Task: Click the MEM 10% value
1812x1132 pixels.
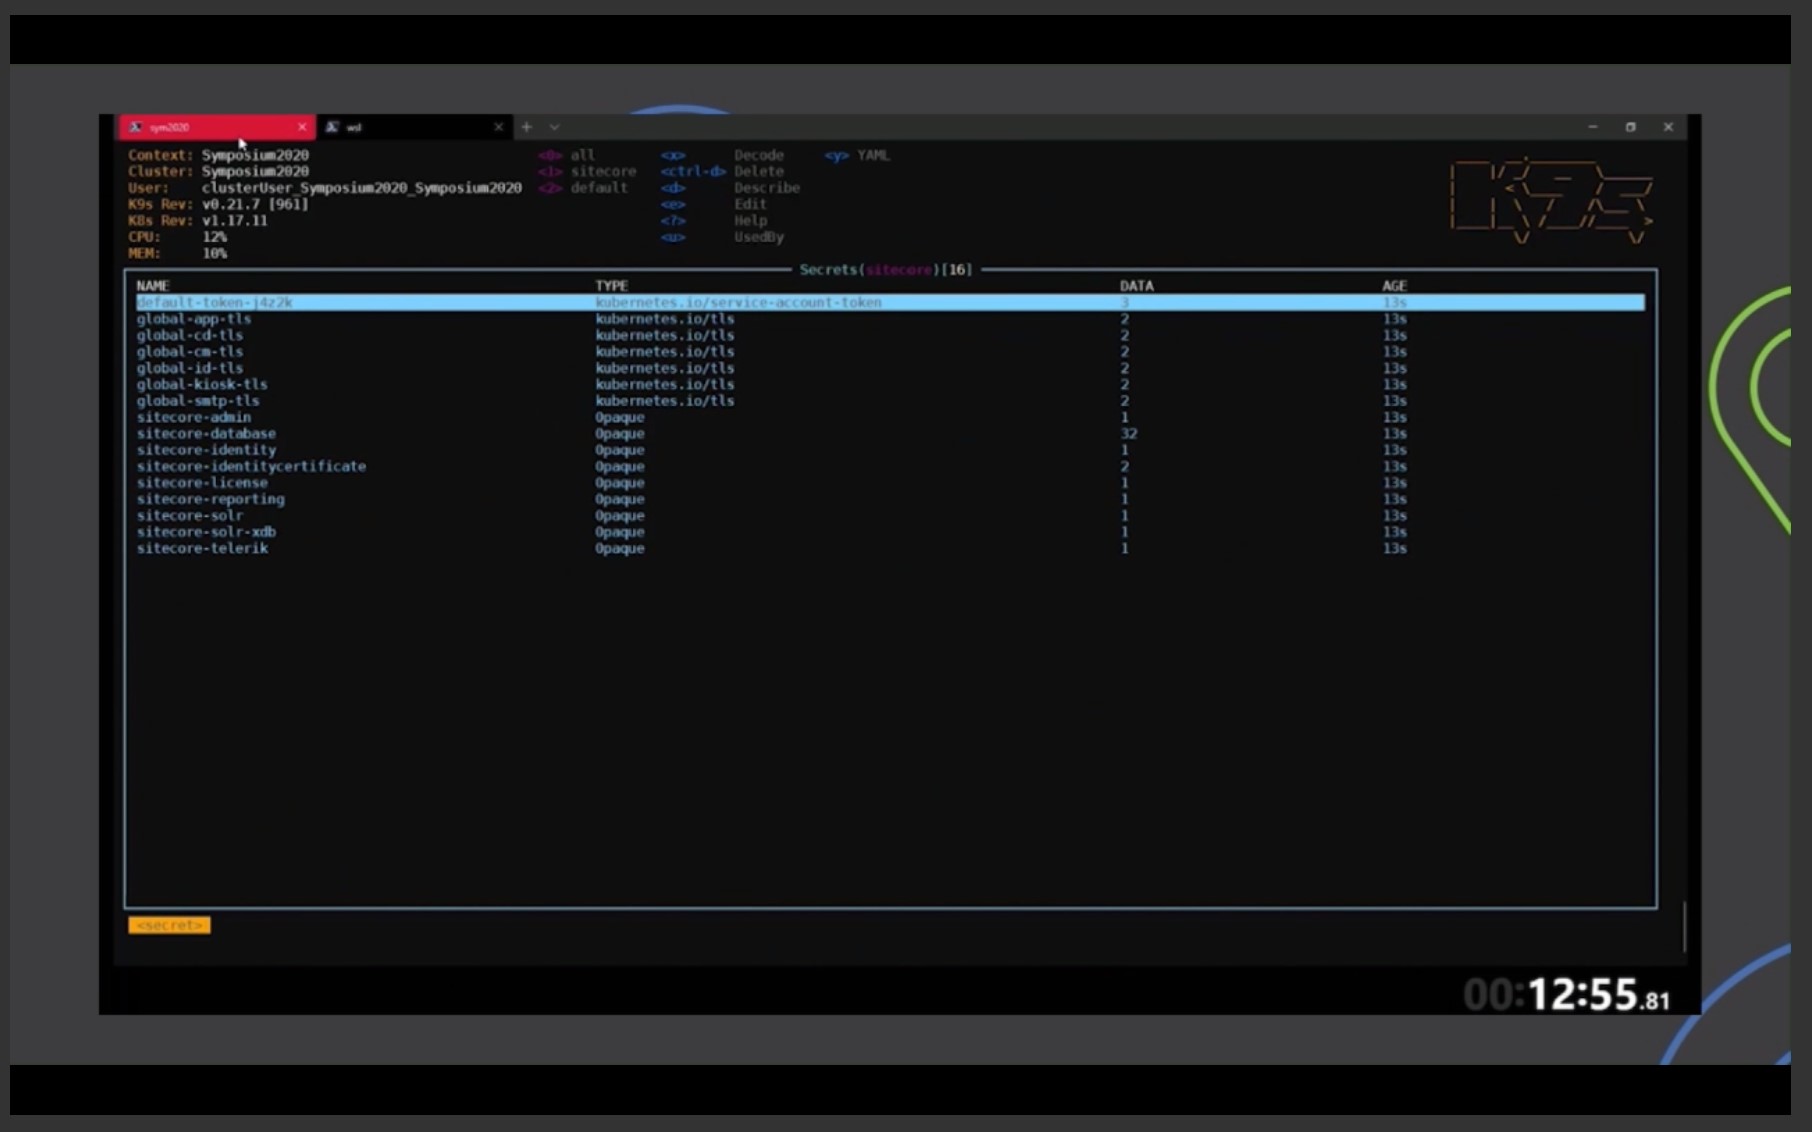Action: 214,253
